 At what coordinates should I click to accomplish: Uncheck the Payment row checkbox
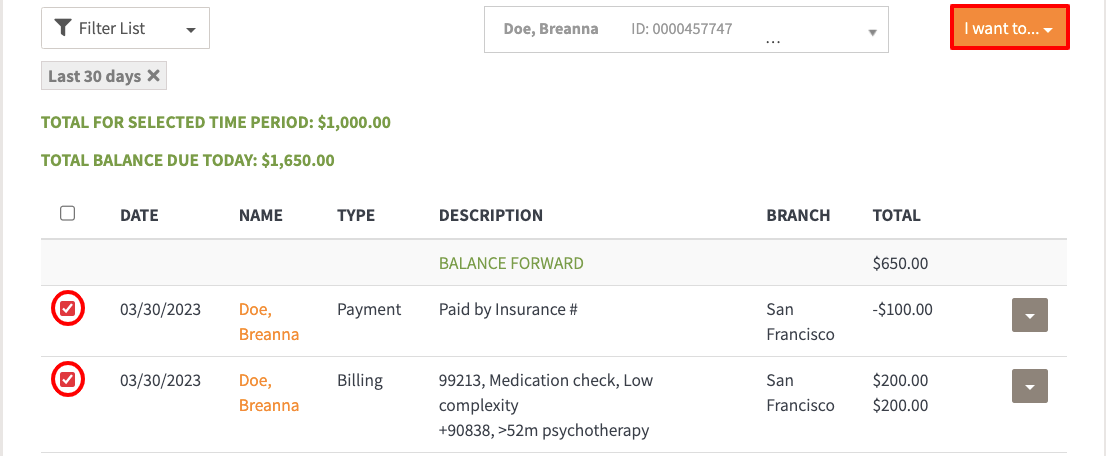[67, 310]
